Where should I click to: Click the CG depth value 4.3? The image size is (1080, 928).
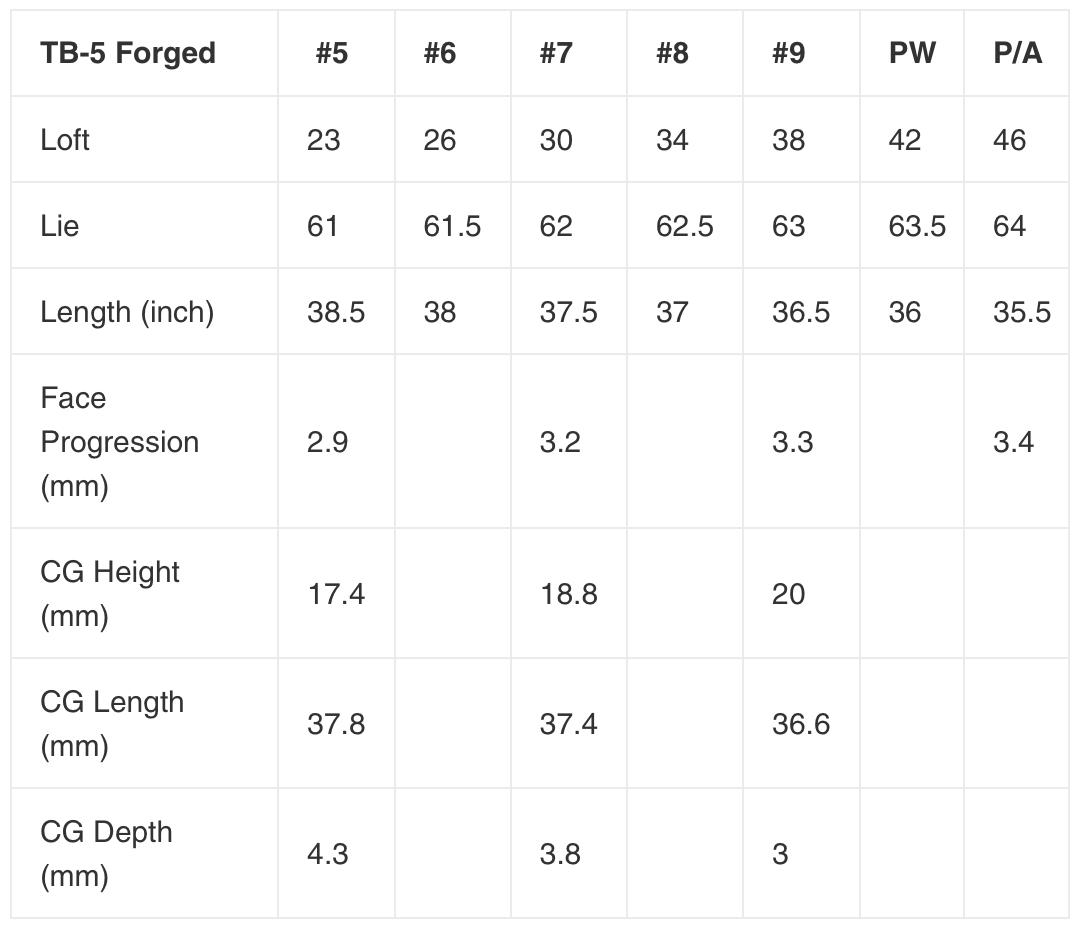click(x=328, y=854)
